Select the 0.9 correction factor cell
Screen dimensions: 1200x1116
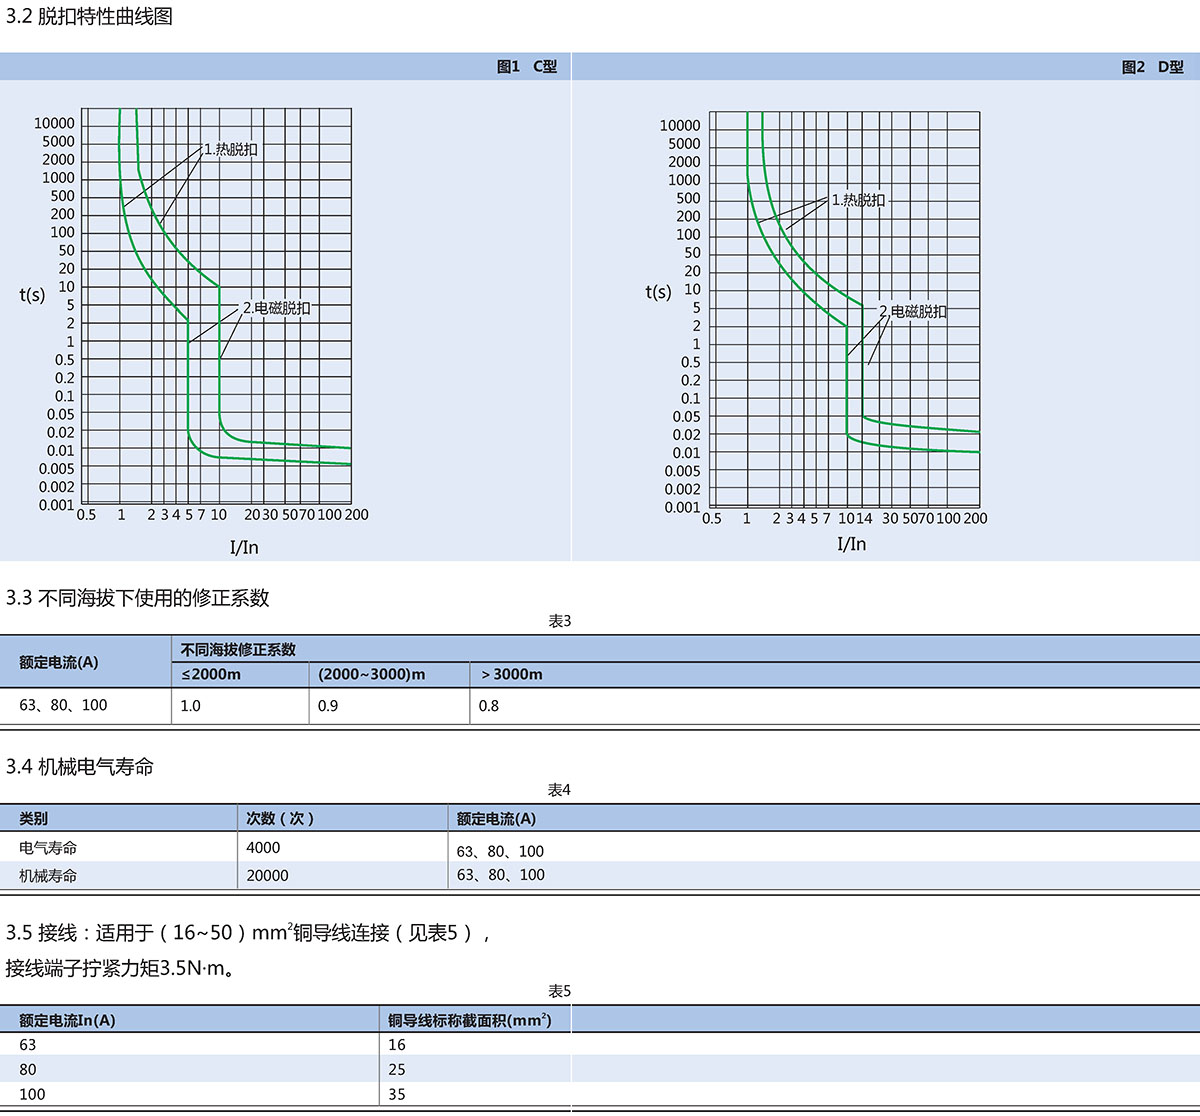(328, 706)
